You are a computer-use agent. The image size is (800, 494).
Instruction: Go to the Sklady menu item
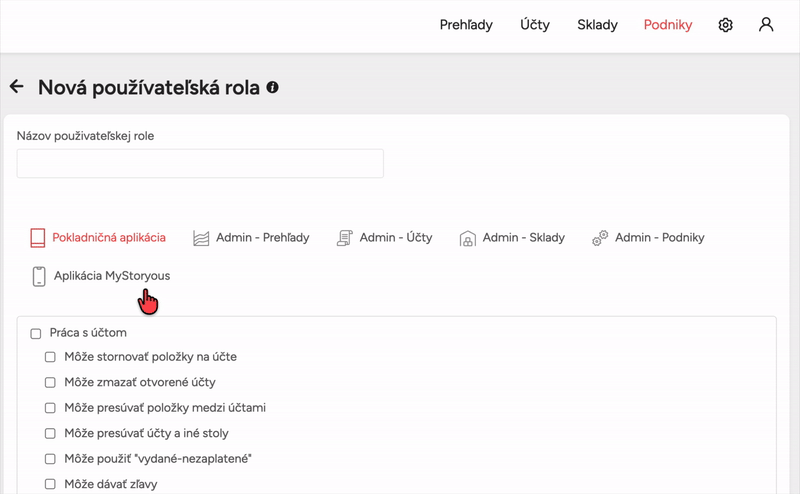tap(597, 25)
